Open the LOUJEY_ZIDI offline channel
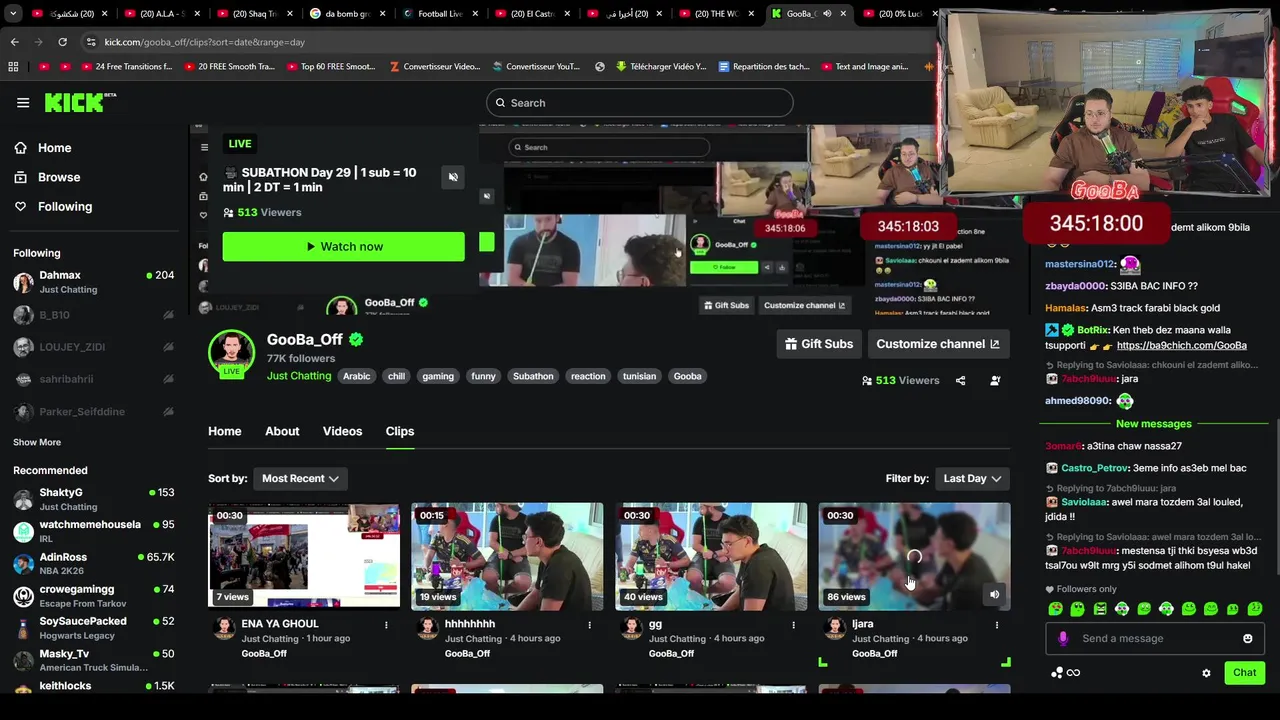 click(x=94, y=347)
